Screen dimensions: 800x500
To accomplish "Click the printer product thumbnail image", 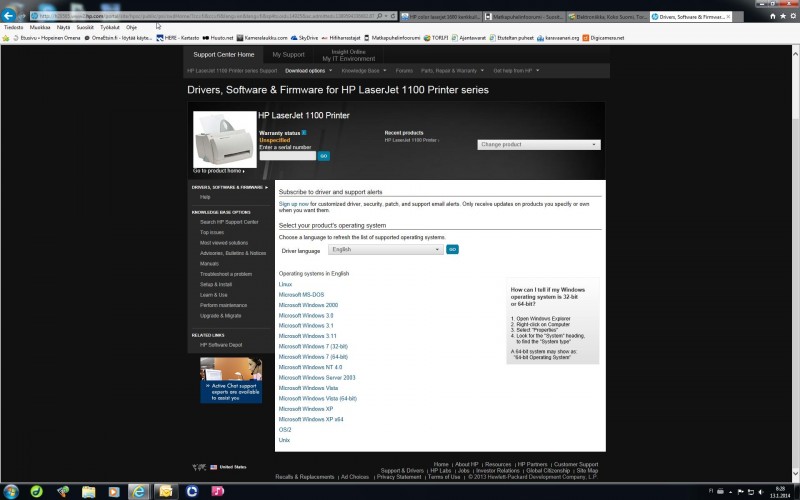I will coord(224,139).
